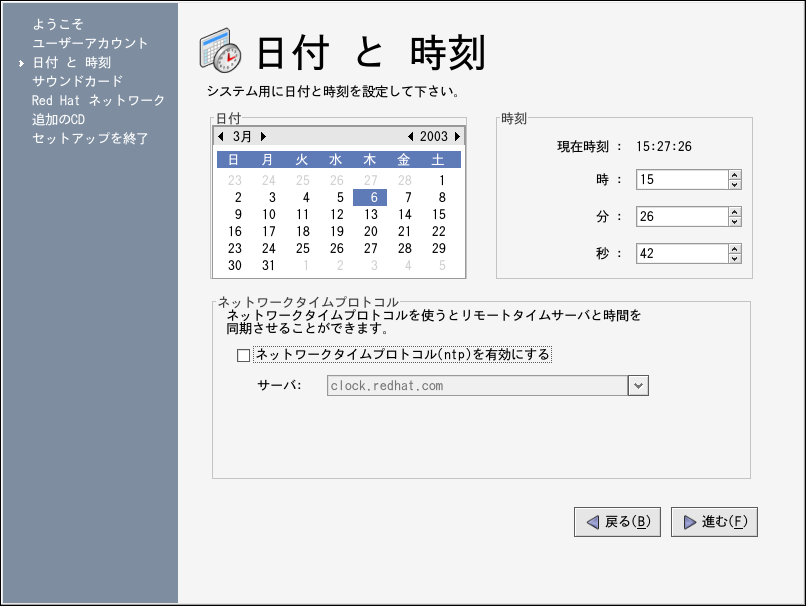Screen dimensions: 806x606
Task: Click the clock.redhat.com server field
Action: pos(476,386)
